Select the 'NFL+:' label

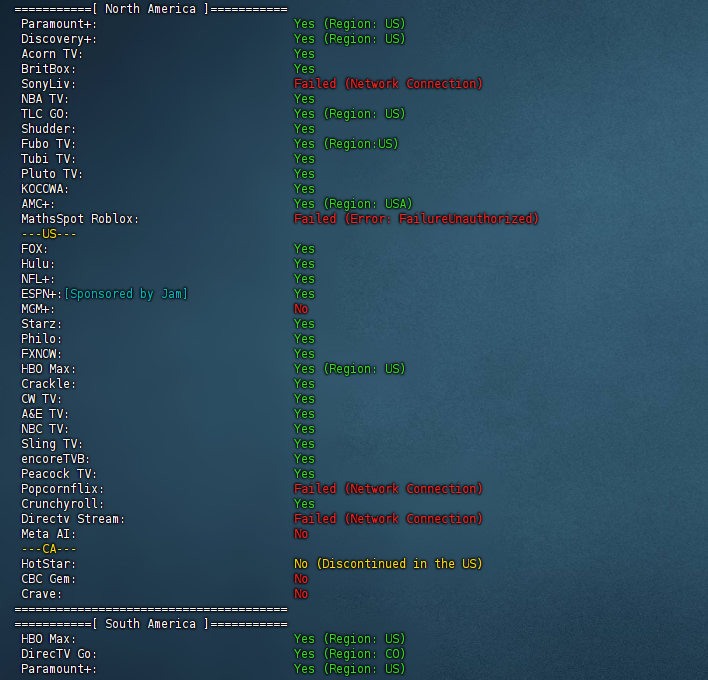coord(38,279)
